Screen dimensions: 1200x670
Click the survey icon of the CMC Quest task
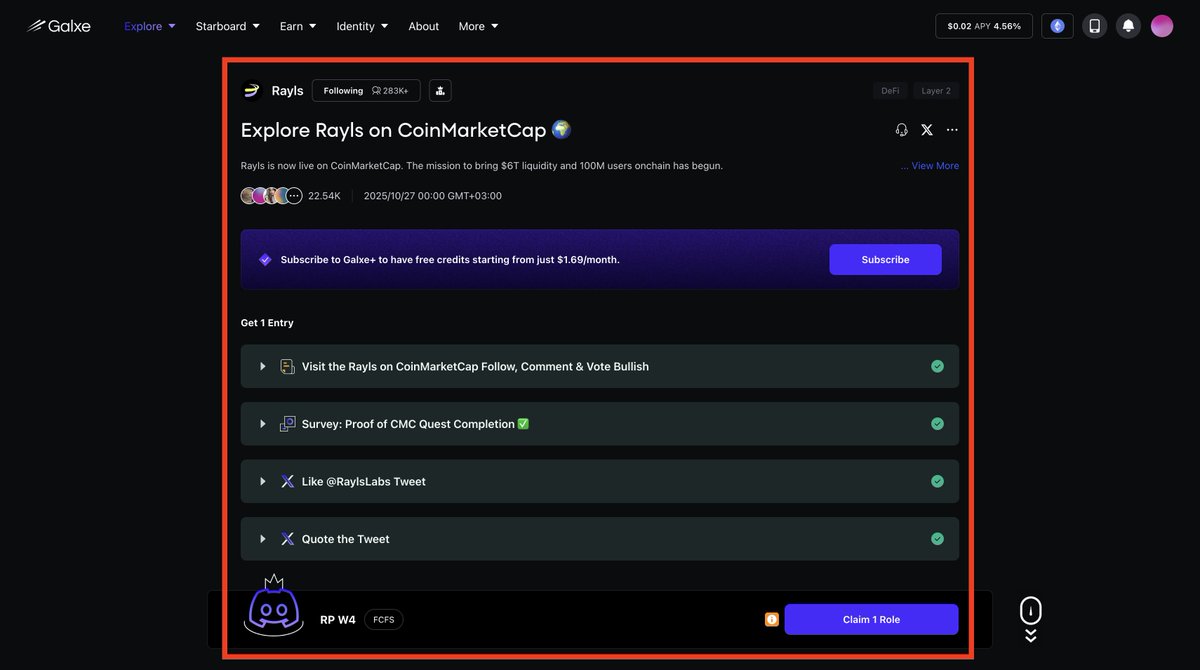click(287, 424)
